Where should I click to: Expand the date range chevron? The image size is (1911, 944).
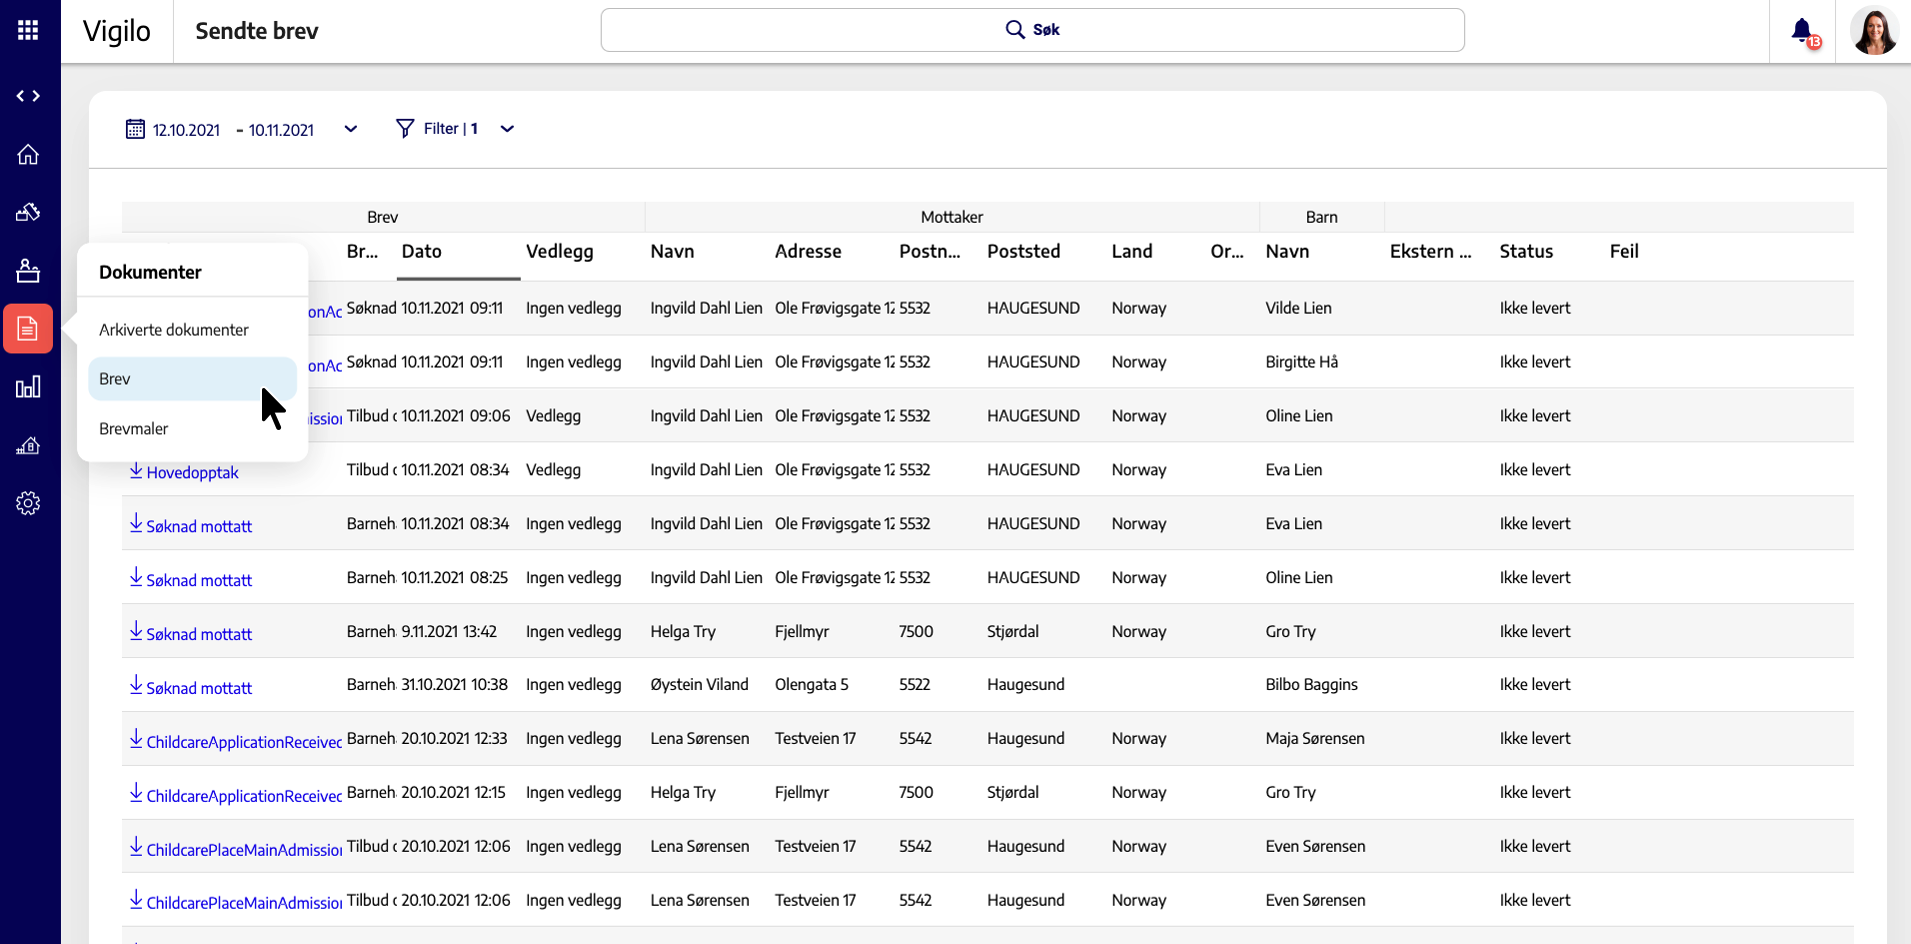(x=351, y=129)
